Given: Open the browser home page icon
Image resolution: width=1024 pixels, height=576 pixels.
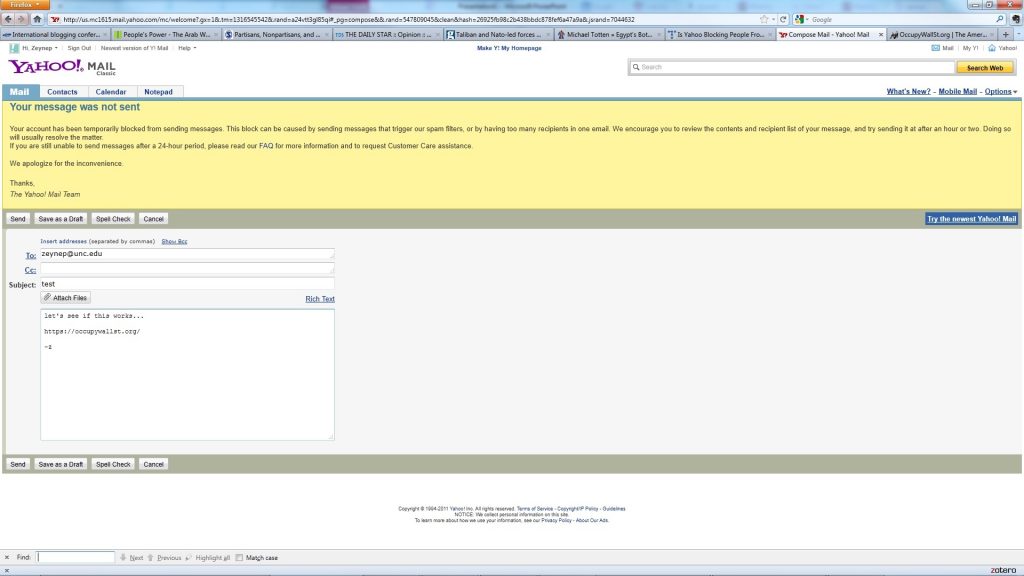Looking at the screenshot, I should click(37, 20).
